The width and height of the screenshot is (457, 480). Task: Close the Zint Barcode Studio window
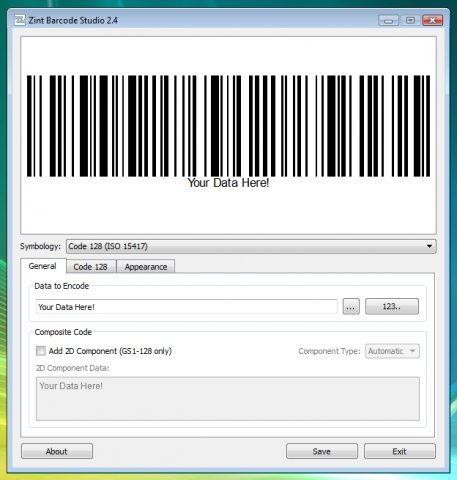(x=432, y=21)
